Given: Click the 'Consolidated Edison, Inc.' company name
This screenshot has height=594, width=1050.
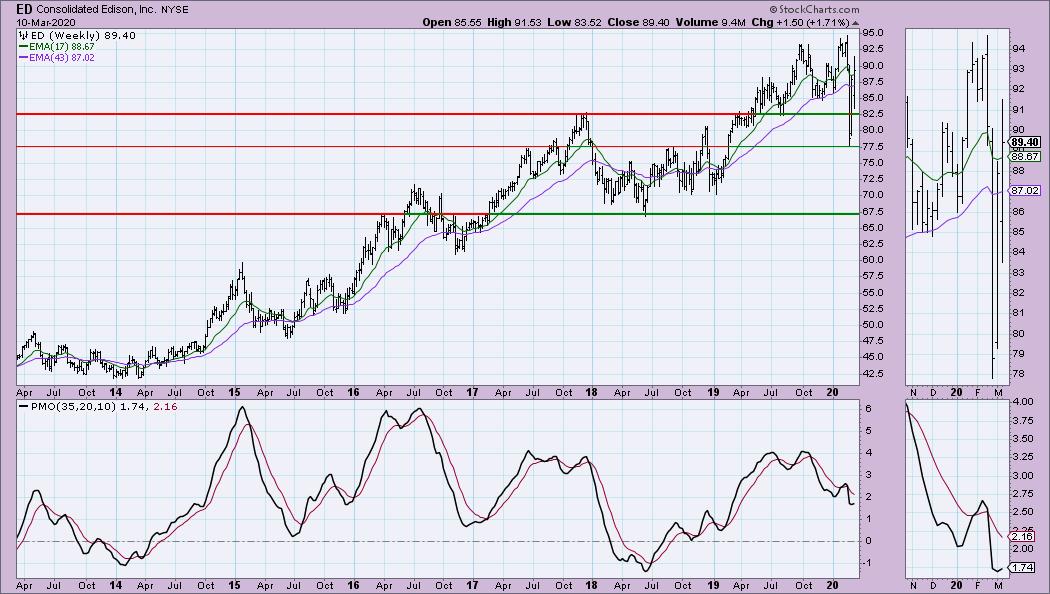Looking at the screenshot, I should [96, 9].
